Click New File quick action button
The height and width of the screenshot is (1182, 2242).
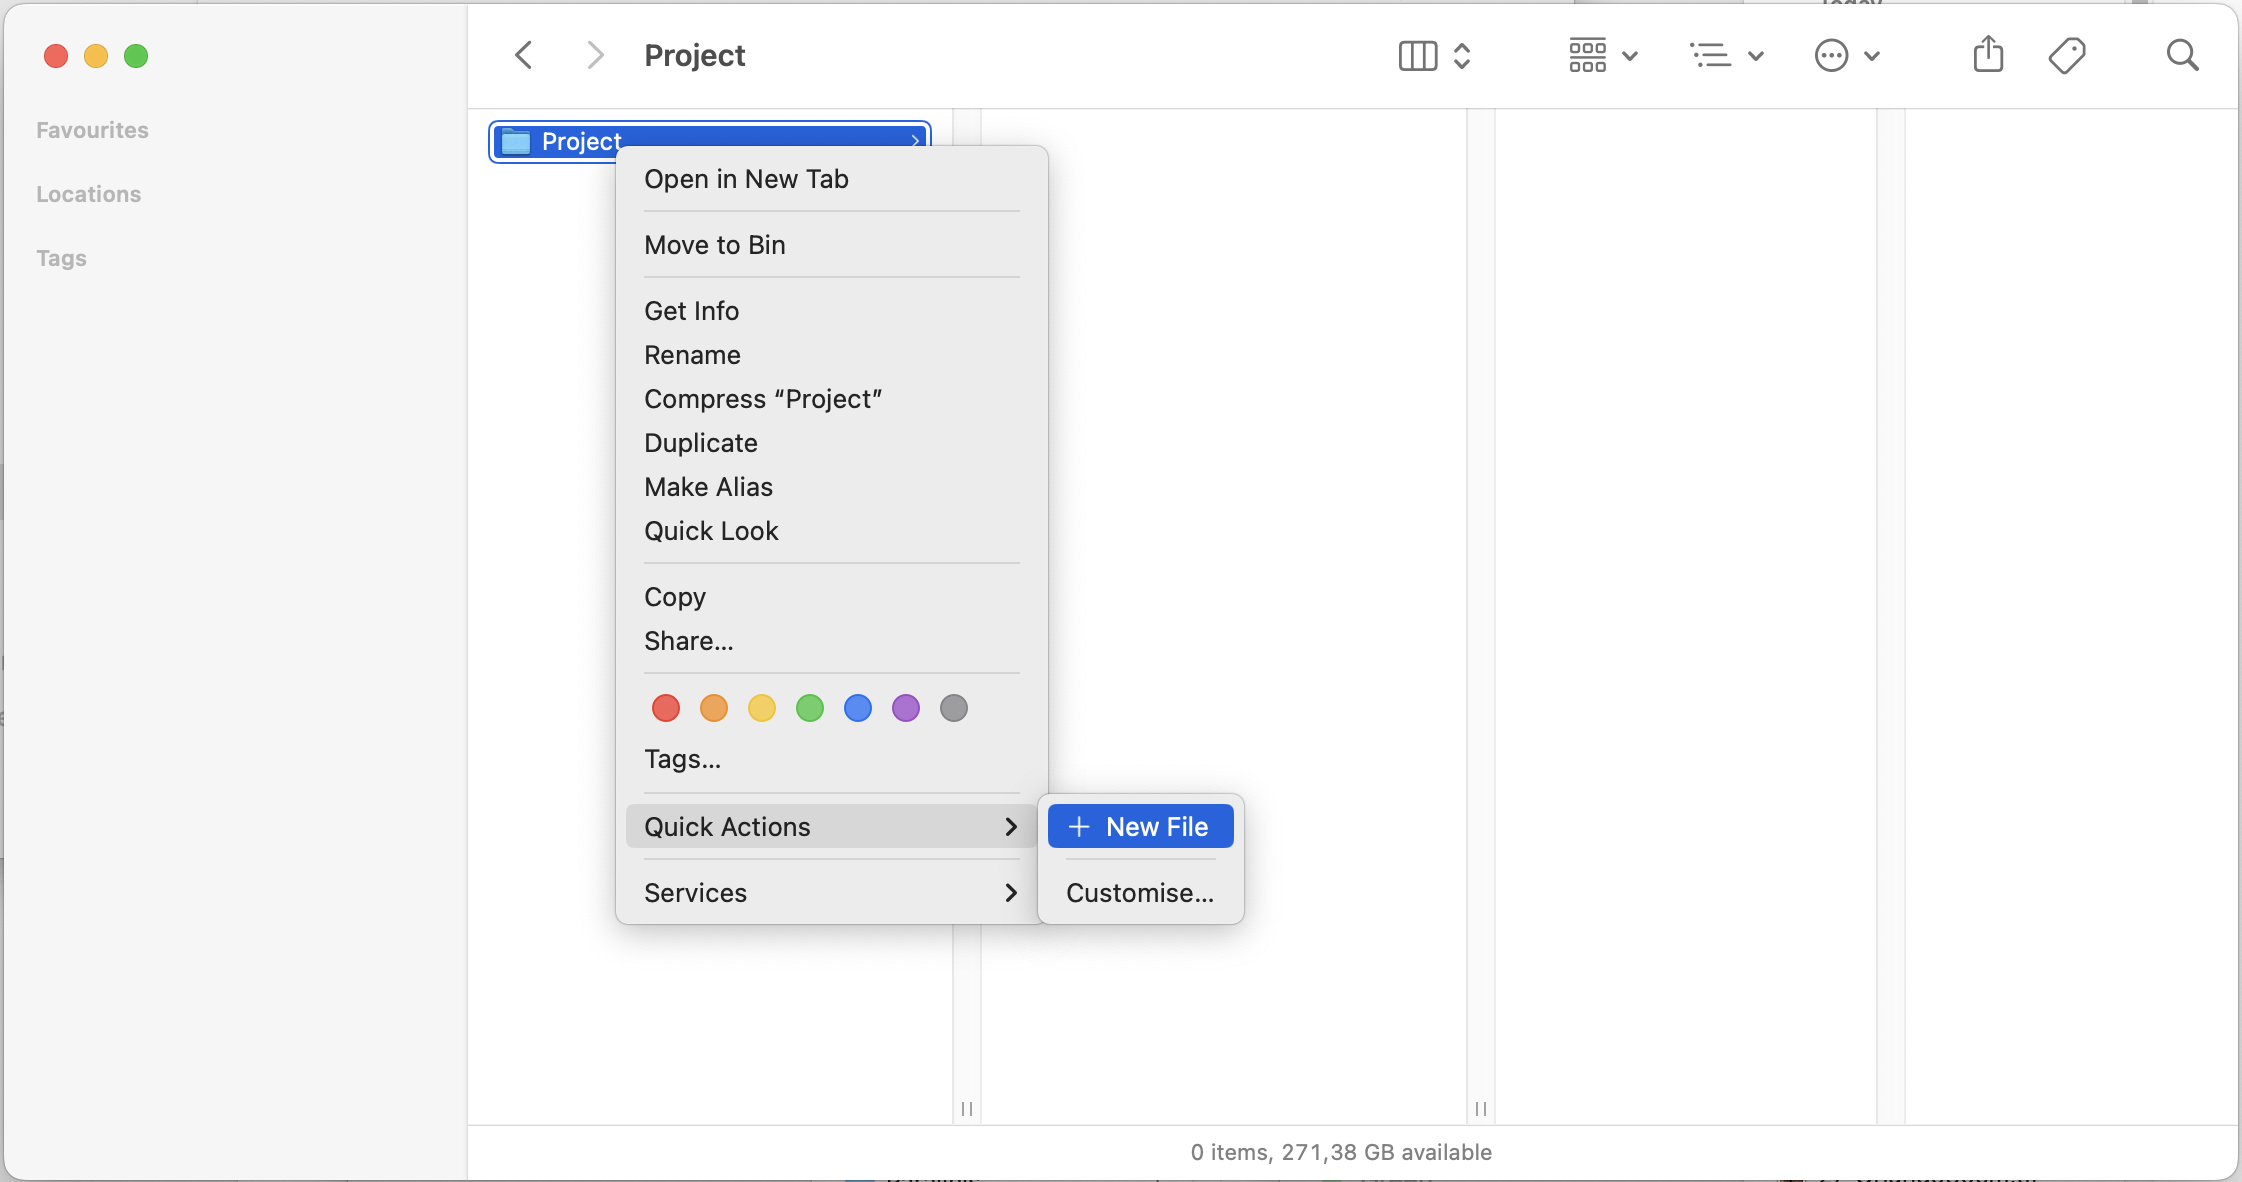tap(1136, 826)
